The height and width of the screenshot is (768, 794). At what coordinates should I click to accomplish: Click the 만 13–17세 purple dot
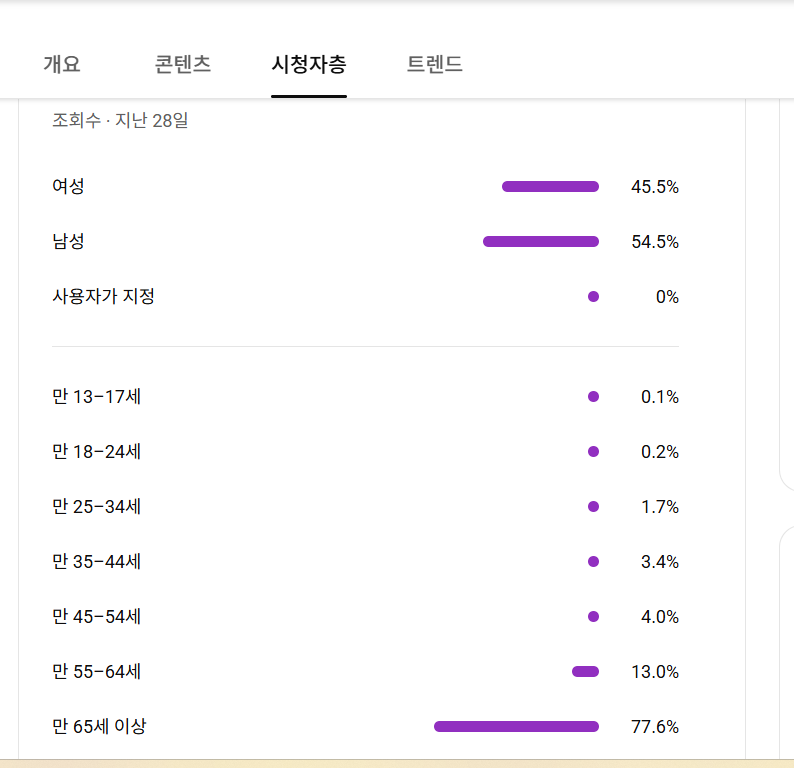pos(593,397)
